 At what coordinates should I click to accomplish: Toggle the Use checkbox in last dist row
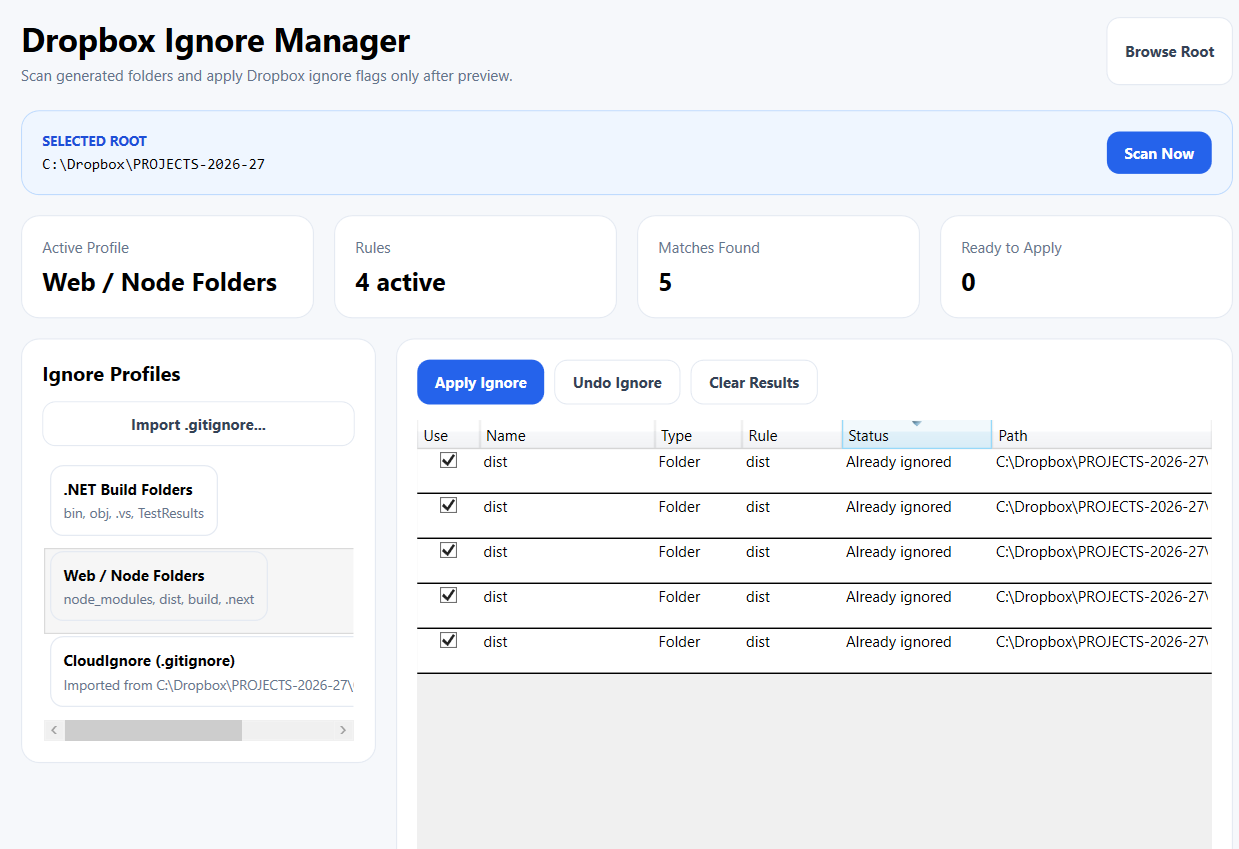point(448,641)
